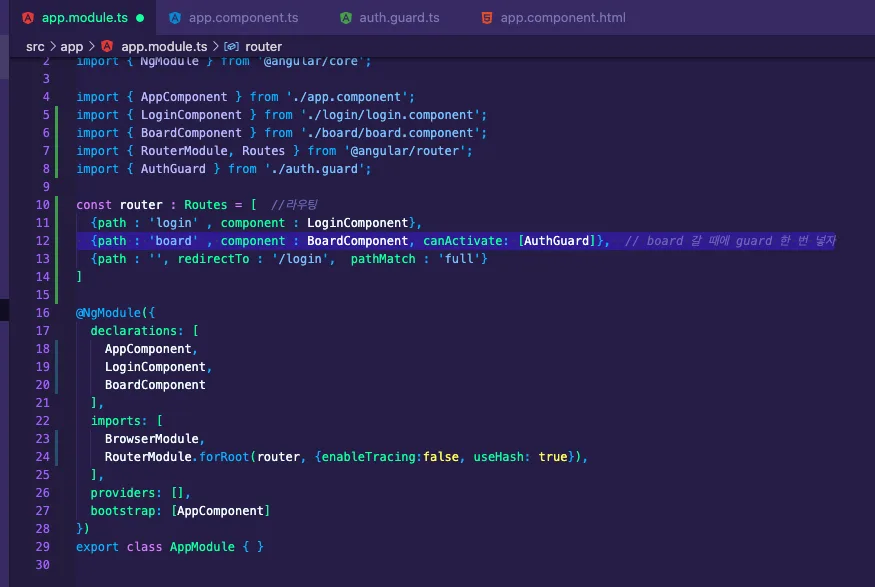875x587 pixels.
Task: Click the blue Angular icon on app.component.ts tab
Action: click(x=175, y=18)
